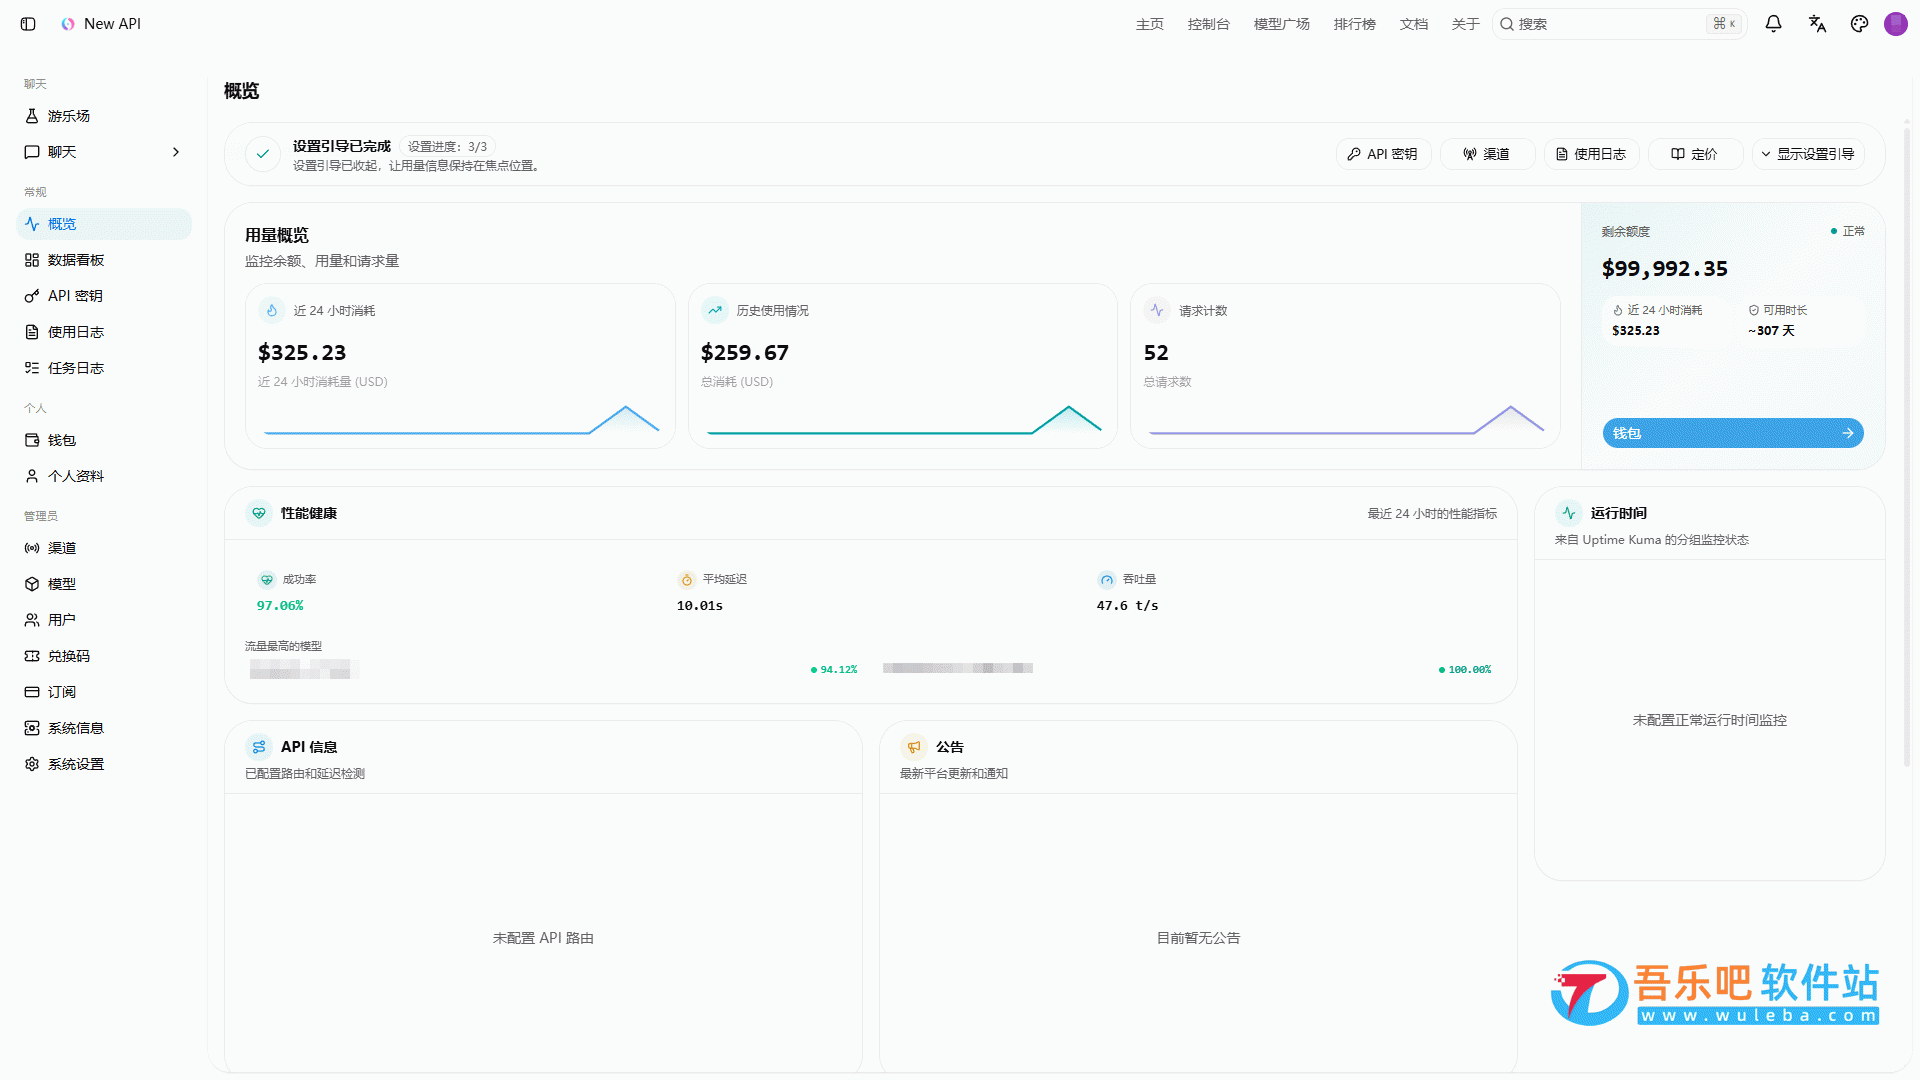Click the 数据看板 grid icon in sidebar
The height and width of the screenshot is (1080, 1920).
pos(32,260)
